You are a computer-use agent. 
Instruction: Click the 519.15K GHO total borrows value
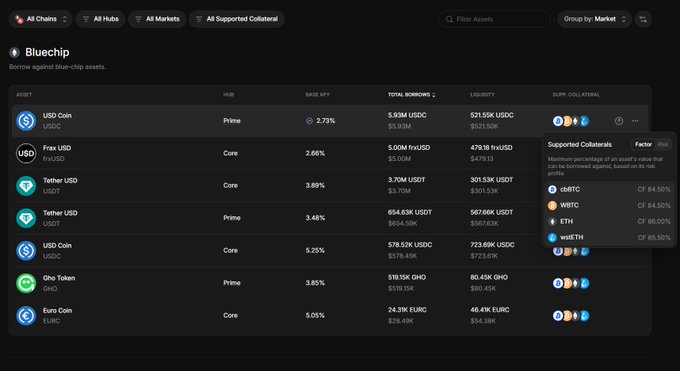point(406,278)
